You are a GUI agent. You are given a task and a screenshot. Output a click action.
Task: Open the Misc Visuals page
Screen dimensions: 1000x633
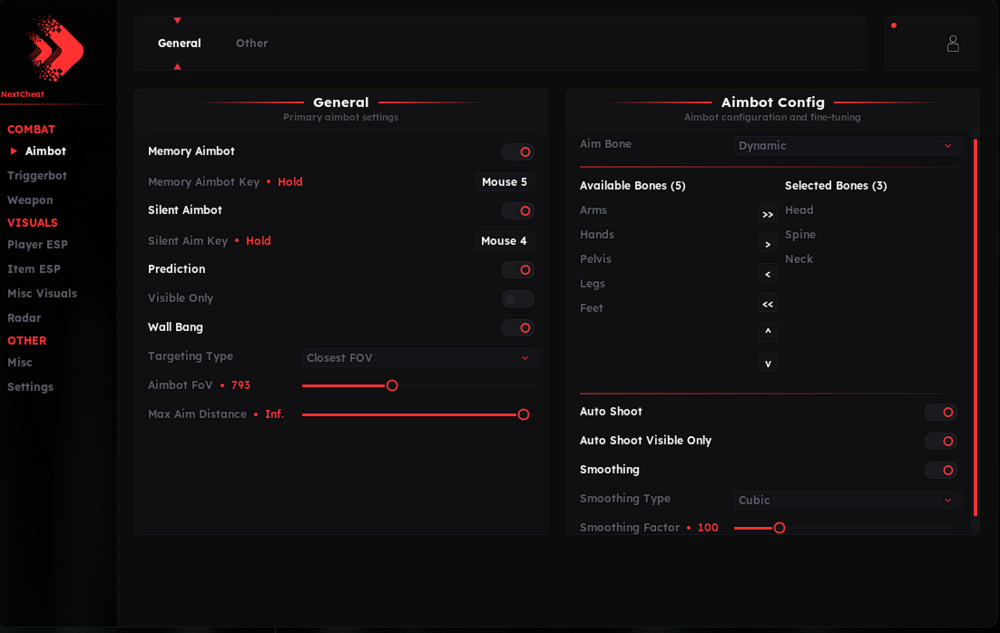tap(42, 293)
